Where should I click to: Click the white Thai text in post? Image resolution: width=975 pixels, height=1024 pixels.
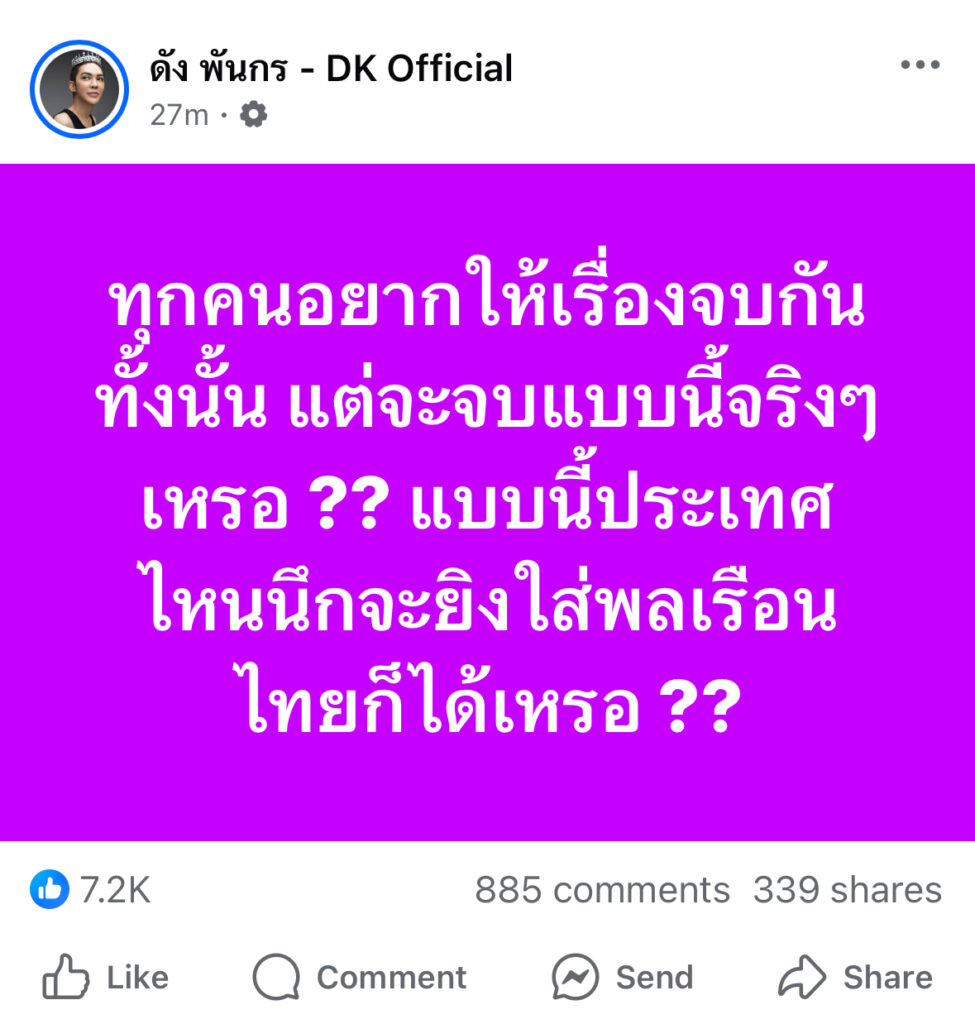point(487,496)
